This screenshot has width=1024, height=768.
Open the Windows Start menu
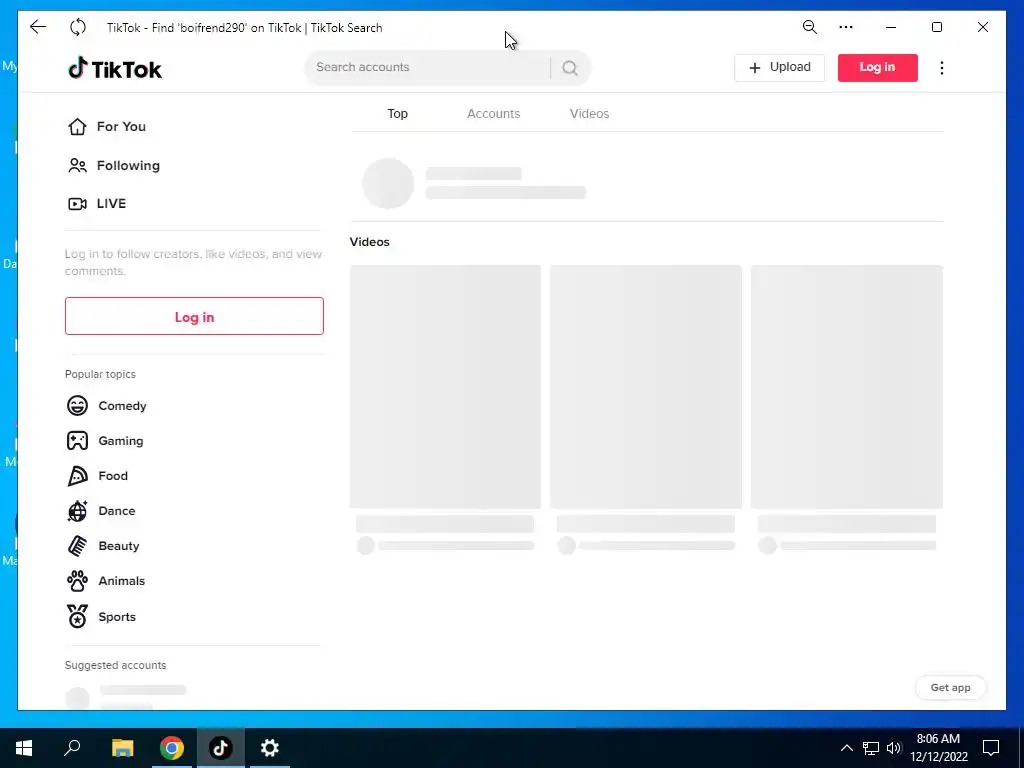coord(24,748)
